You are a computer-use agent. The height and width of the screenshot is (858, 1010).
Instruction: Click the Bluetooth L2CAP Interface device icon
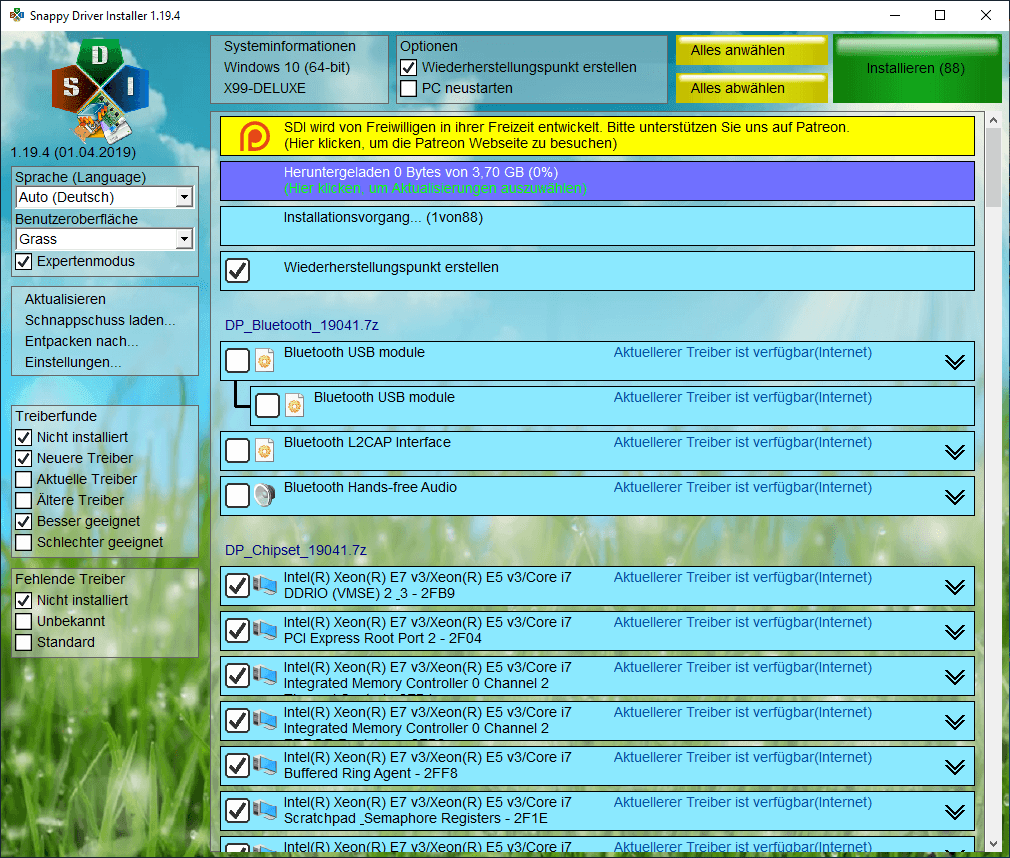264,451
